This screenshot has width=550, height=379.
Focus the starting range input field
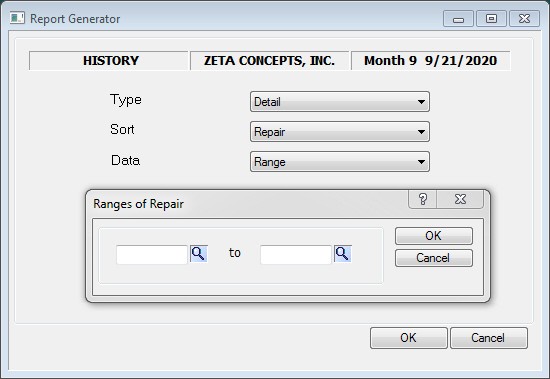point(152,254)
